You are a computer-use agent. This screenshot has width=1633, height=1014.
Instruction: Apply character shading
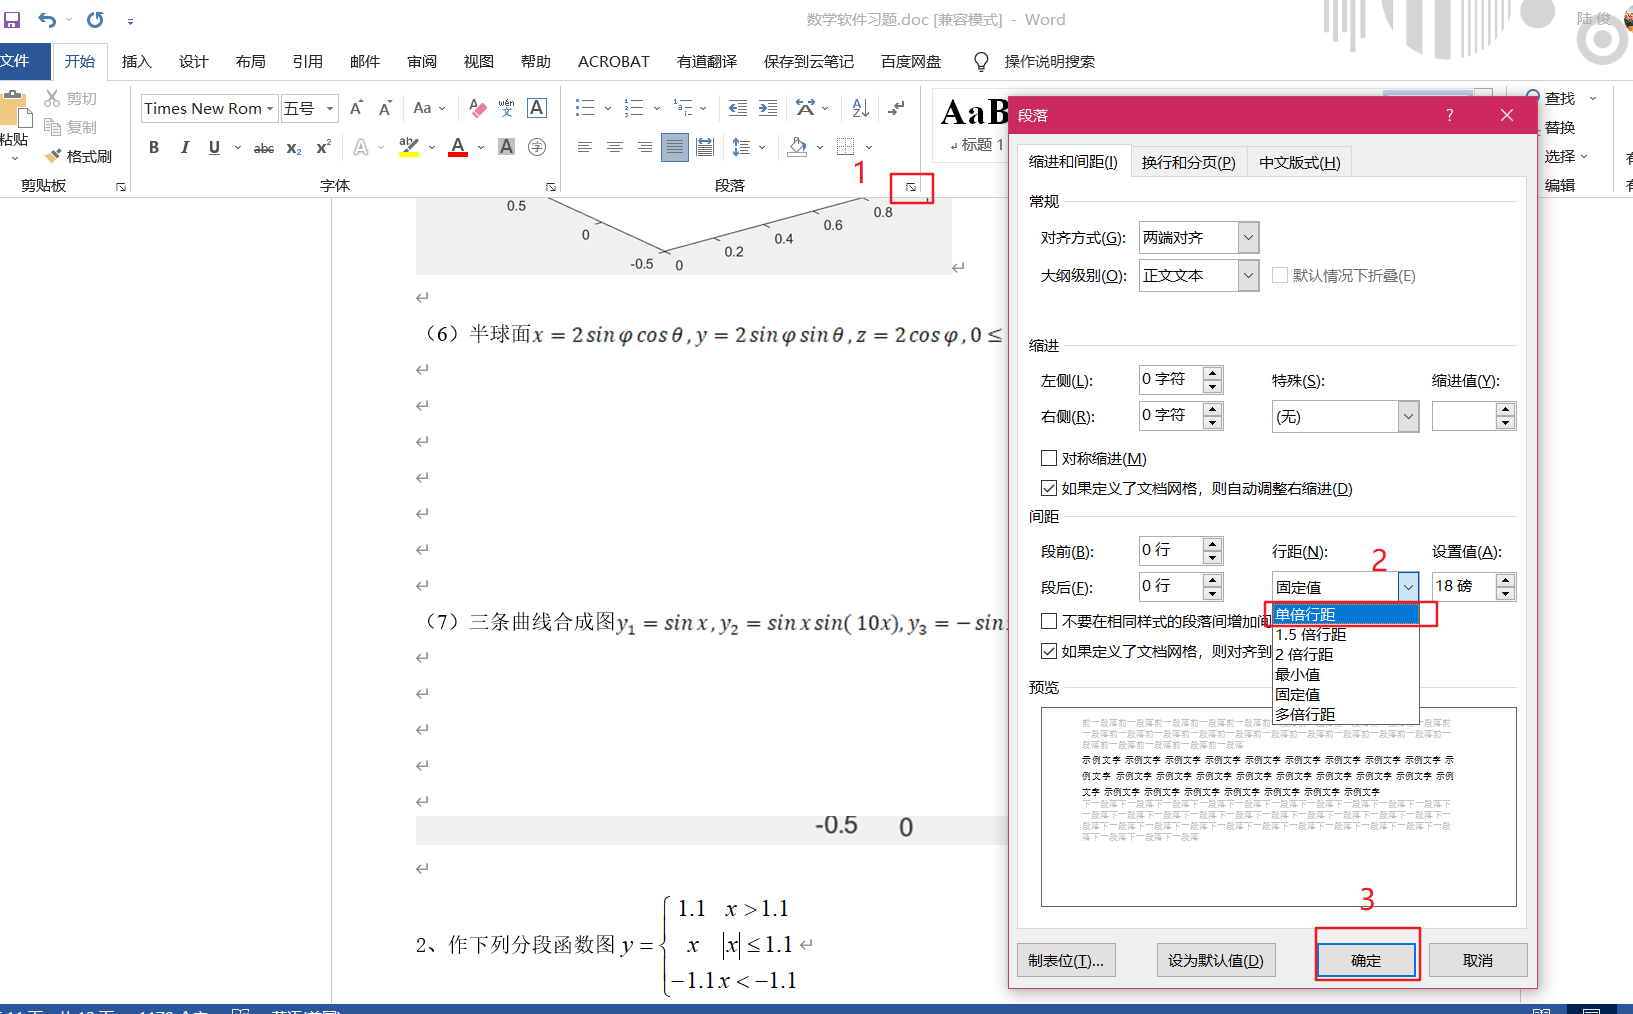[x=507, y=148]
